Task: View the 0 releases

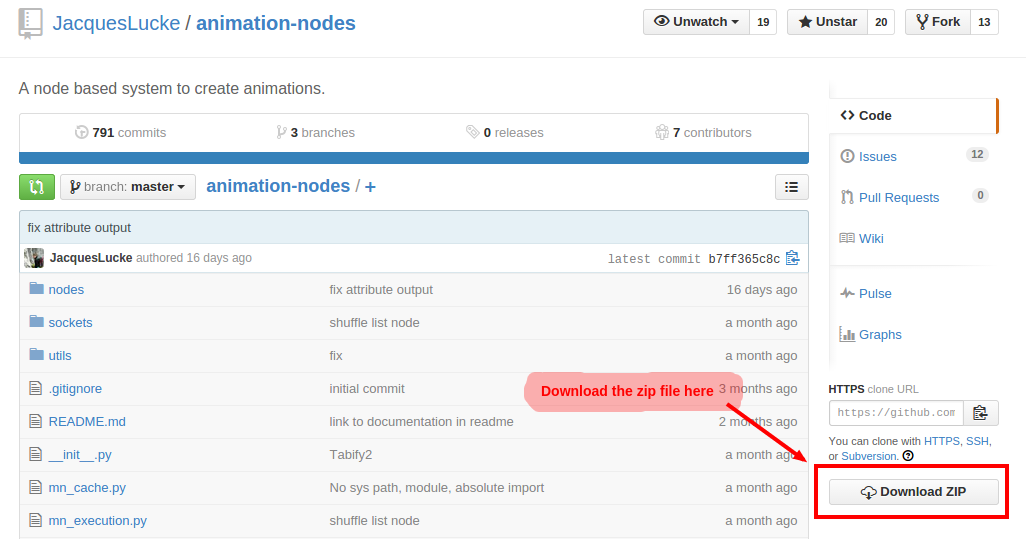Action: [x=504, y=133]
